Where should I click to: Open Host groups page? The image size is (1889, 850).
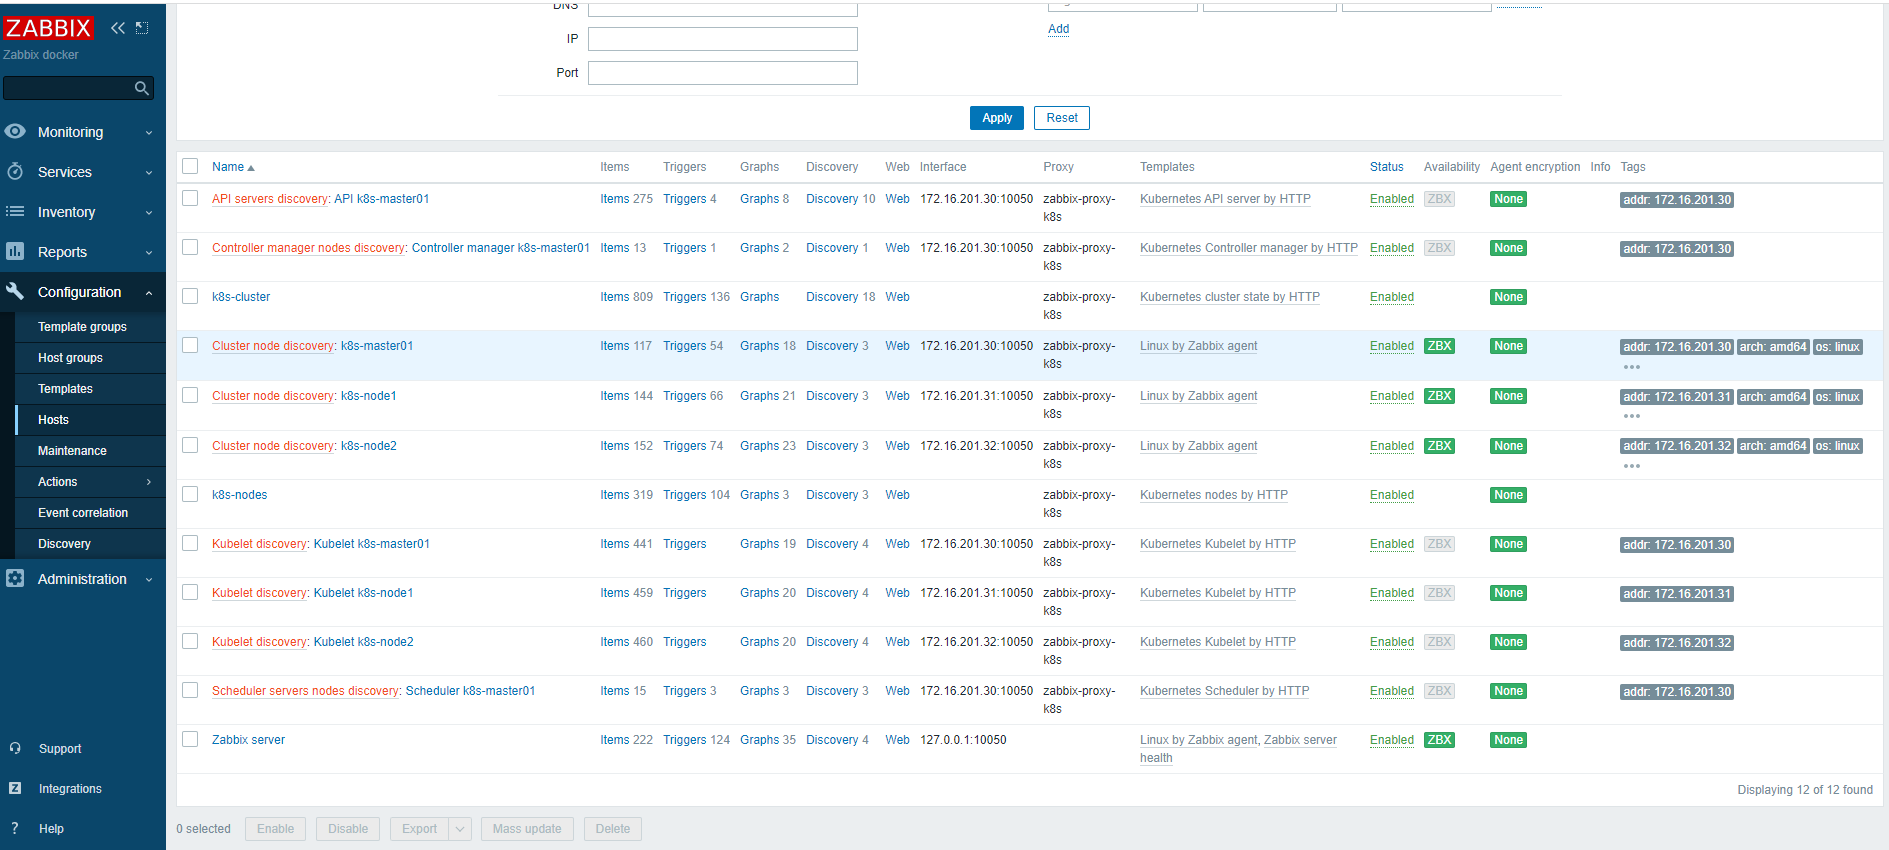click(70, 358)
